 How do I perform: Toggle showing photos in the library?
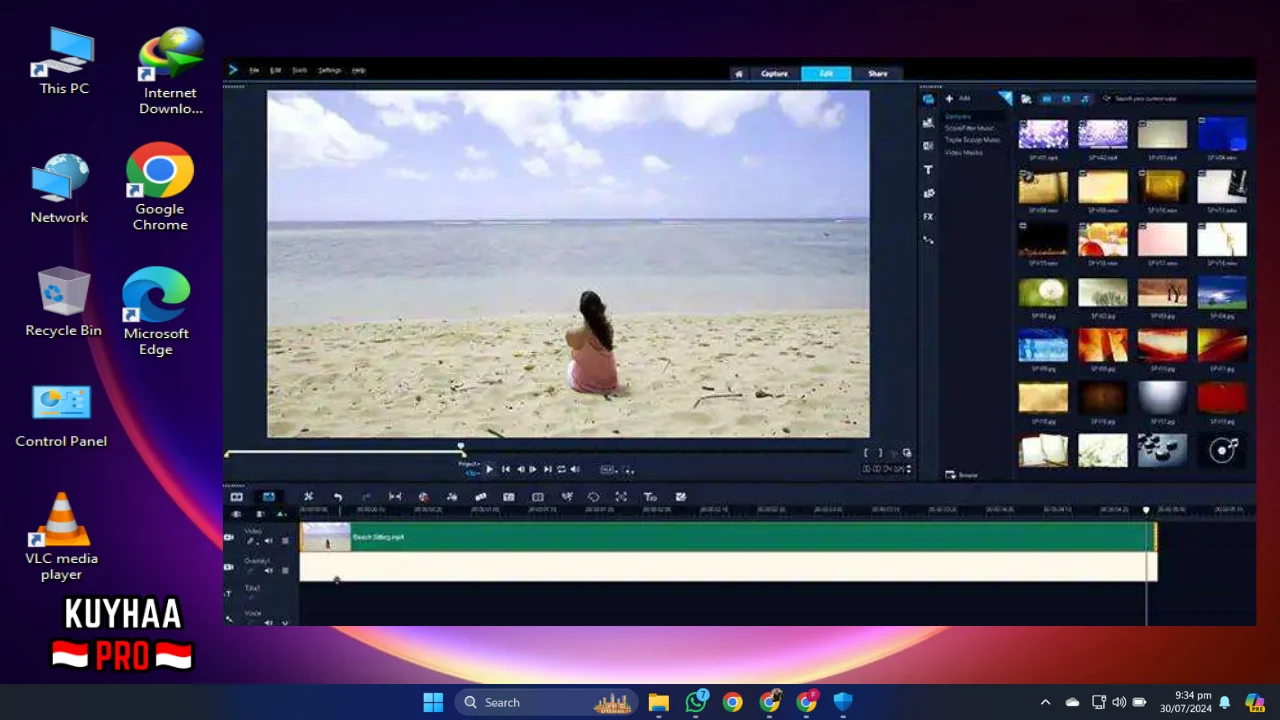1066,99
